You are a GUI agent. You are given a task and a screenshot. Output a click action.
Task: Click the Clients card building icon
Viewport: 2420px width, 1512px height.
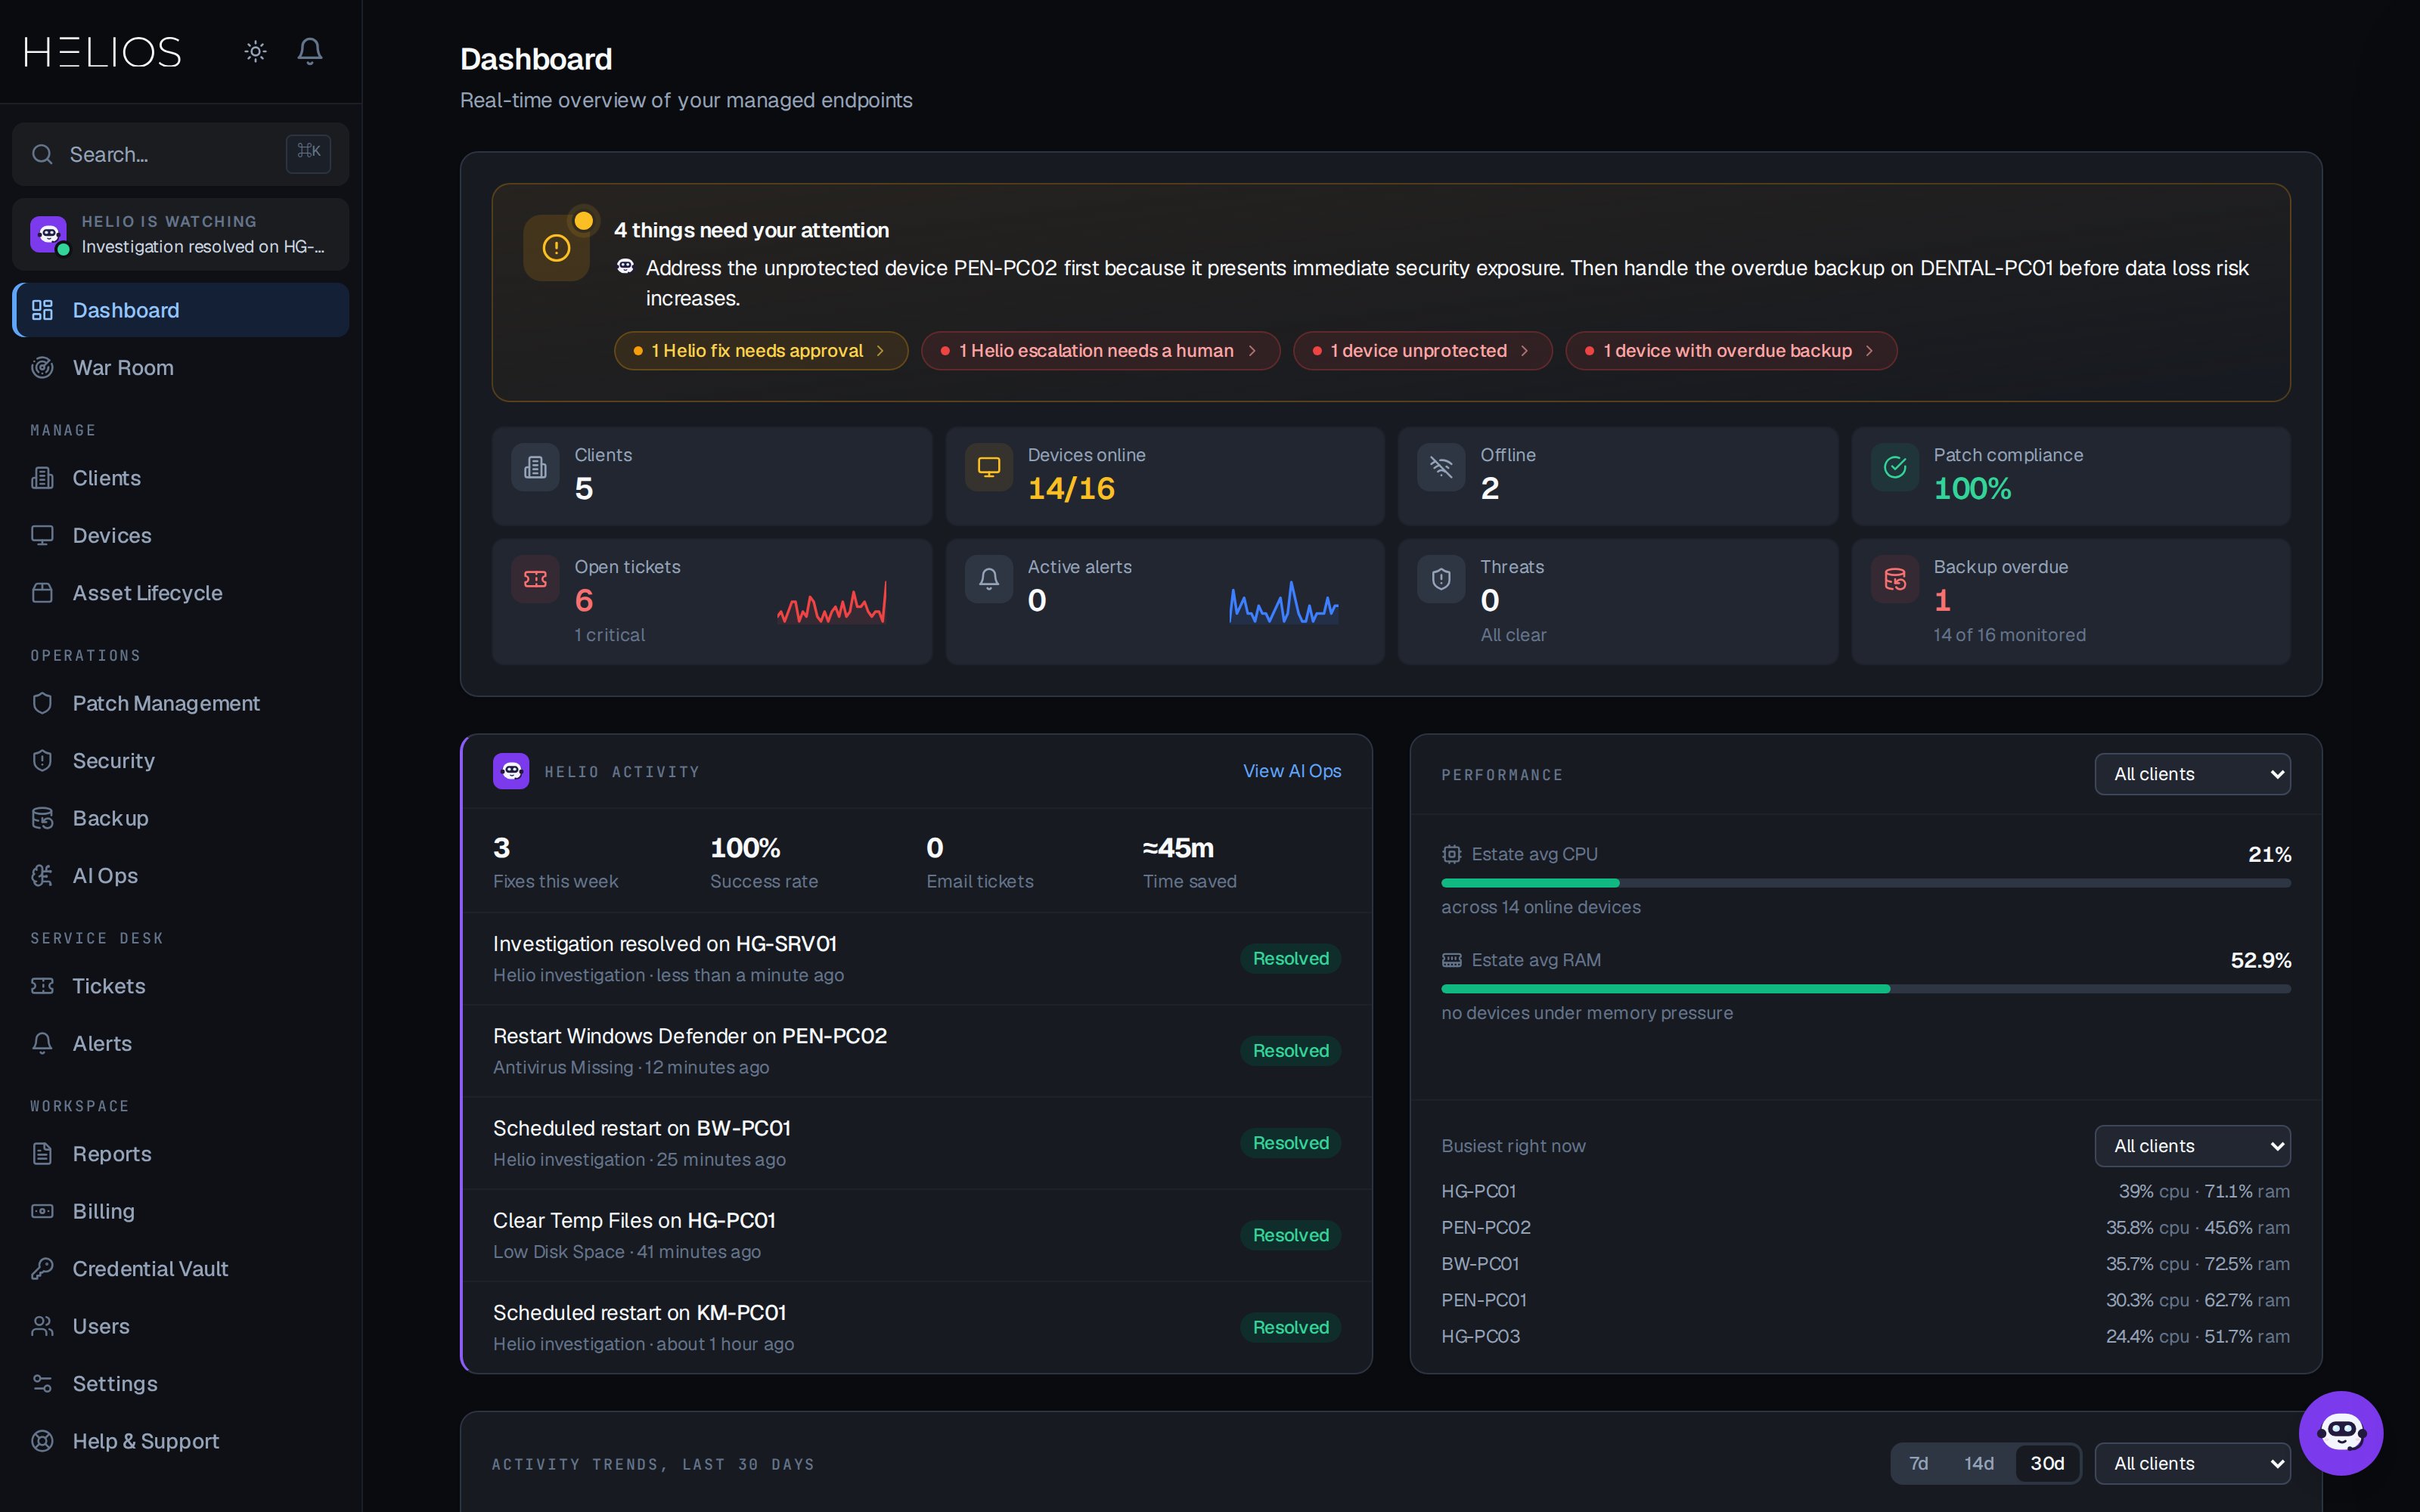[x=535, y=467]
